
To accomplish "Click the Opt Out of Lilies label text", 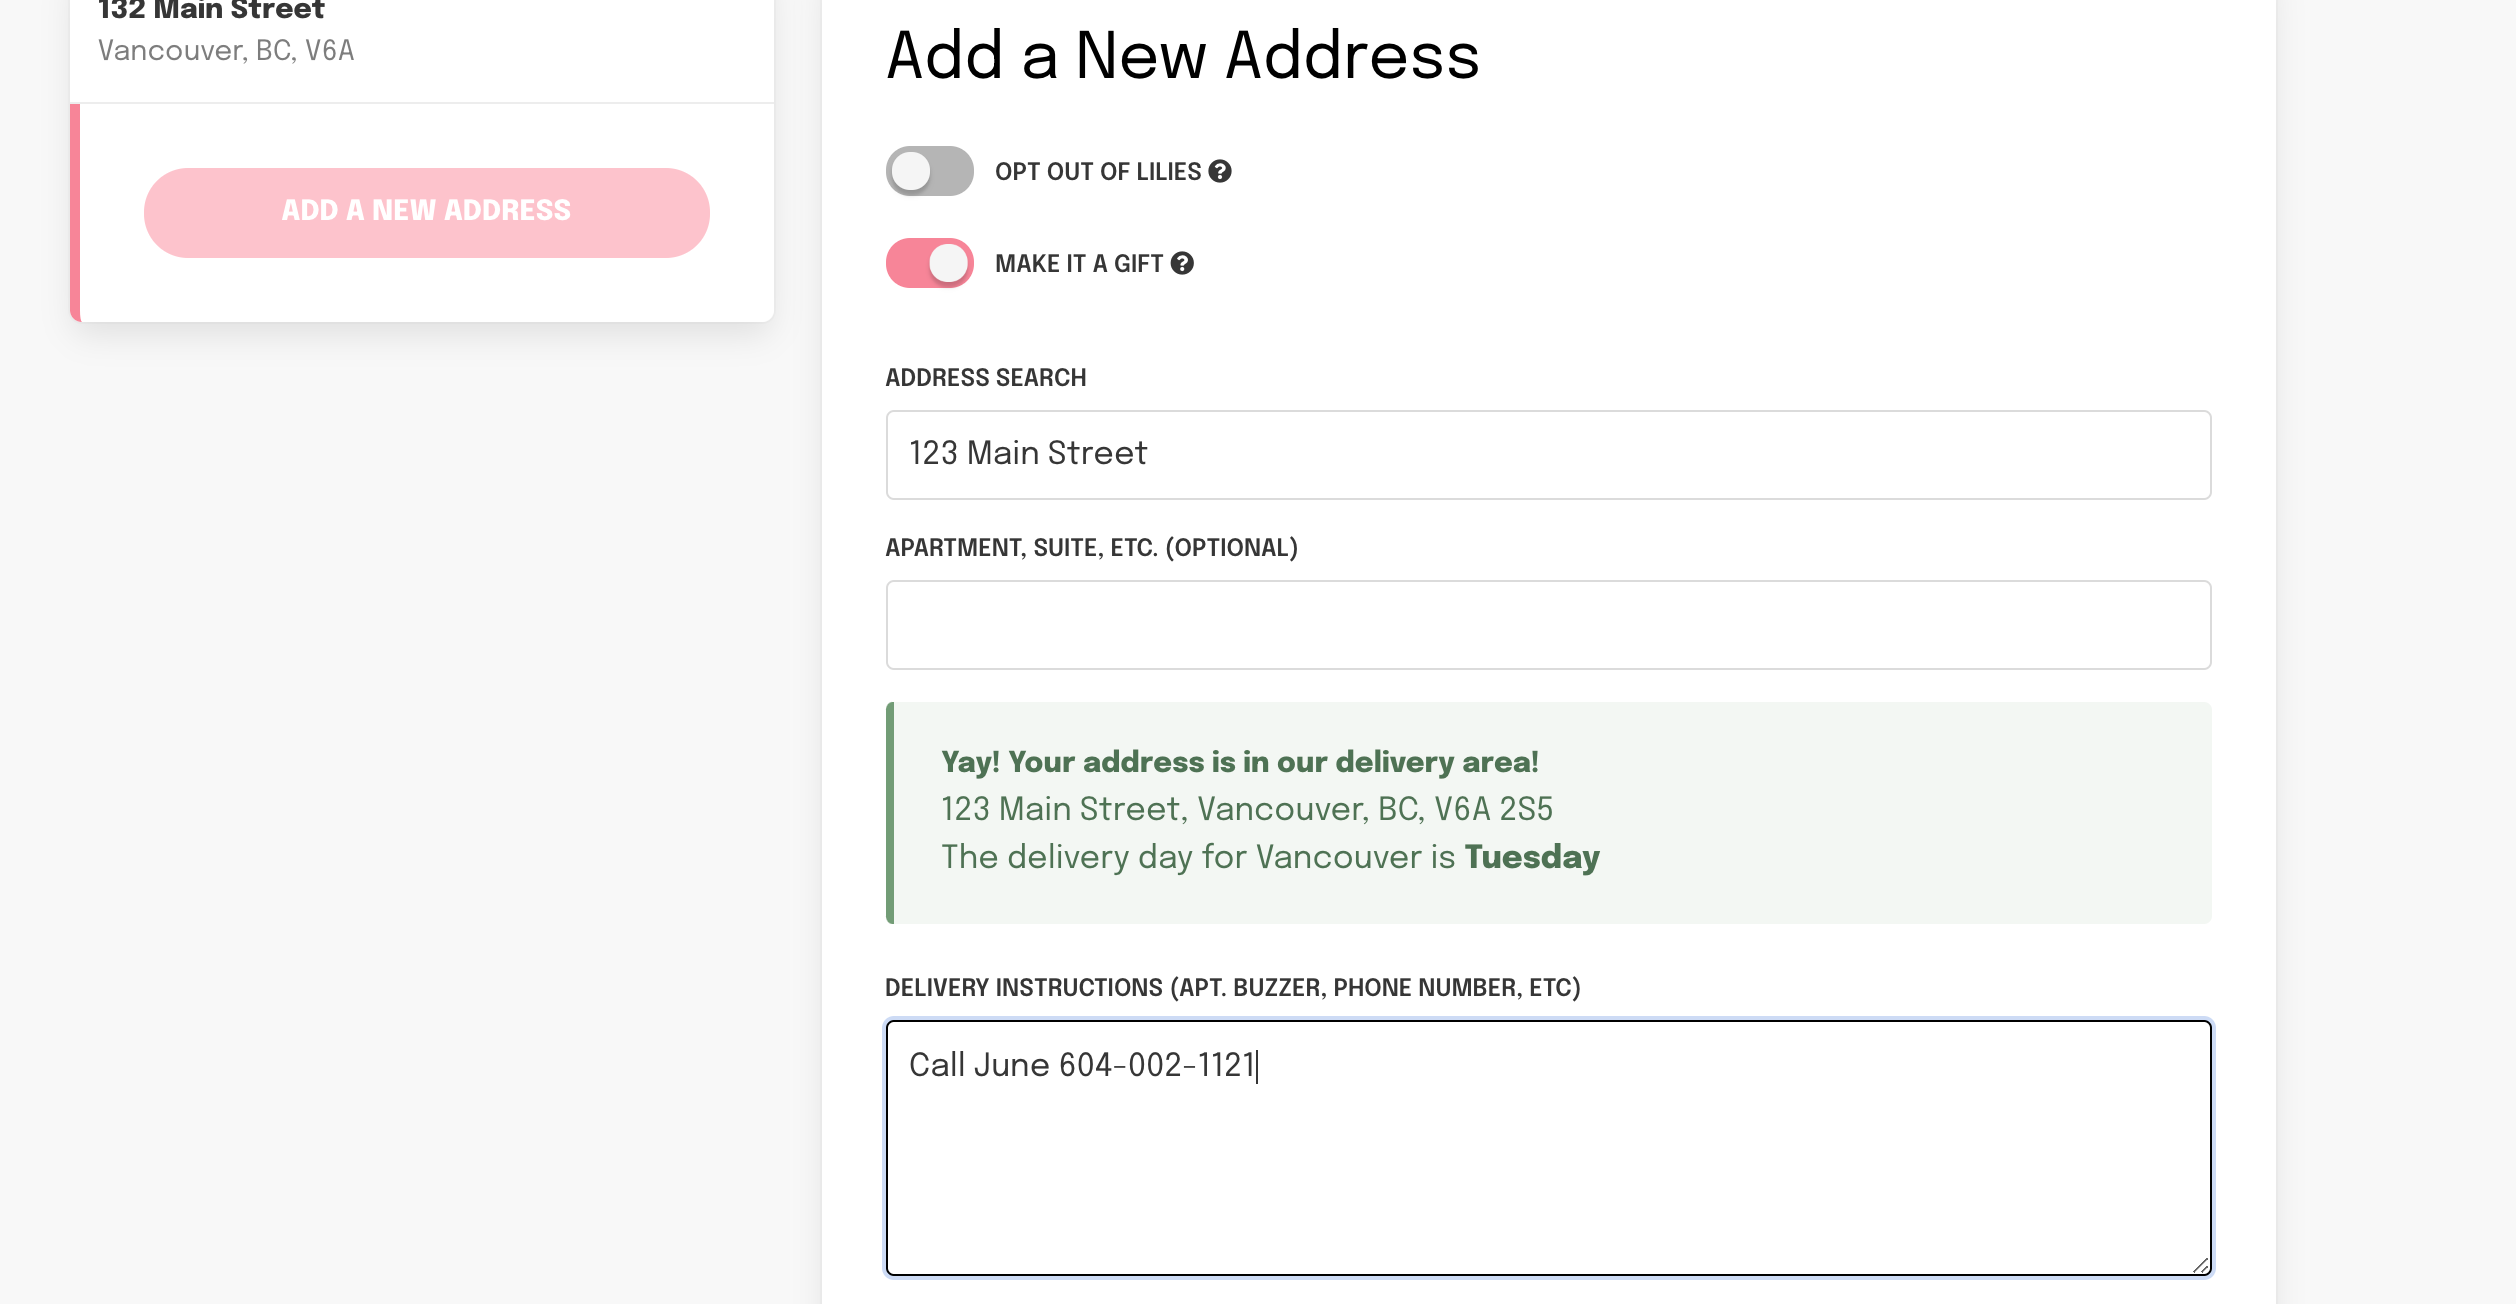I will click(x=1097, y=172).
